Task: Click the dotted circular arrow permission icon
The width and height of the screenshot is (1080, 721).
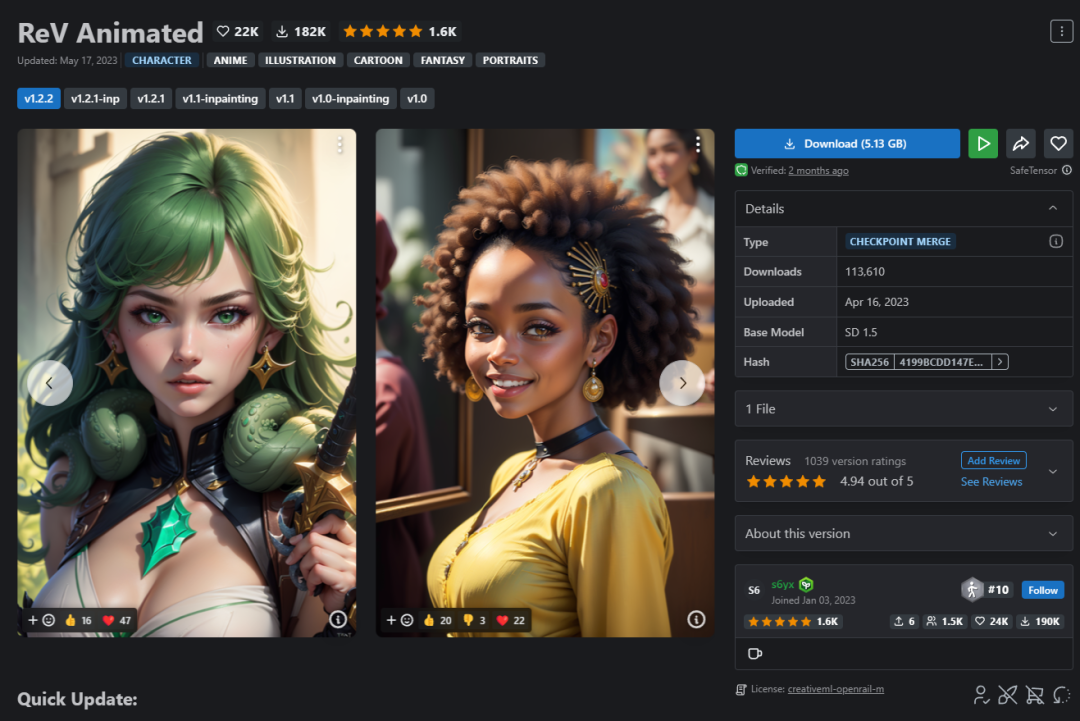Action: tap(1061, 695)
